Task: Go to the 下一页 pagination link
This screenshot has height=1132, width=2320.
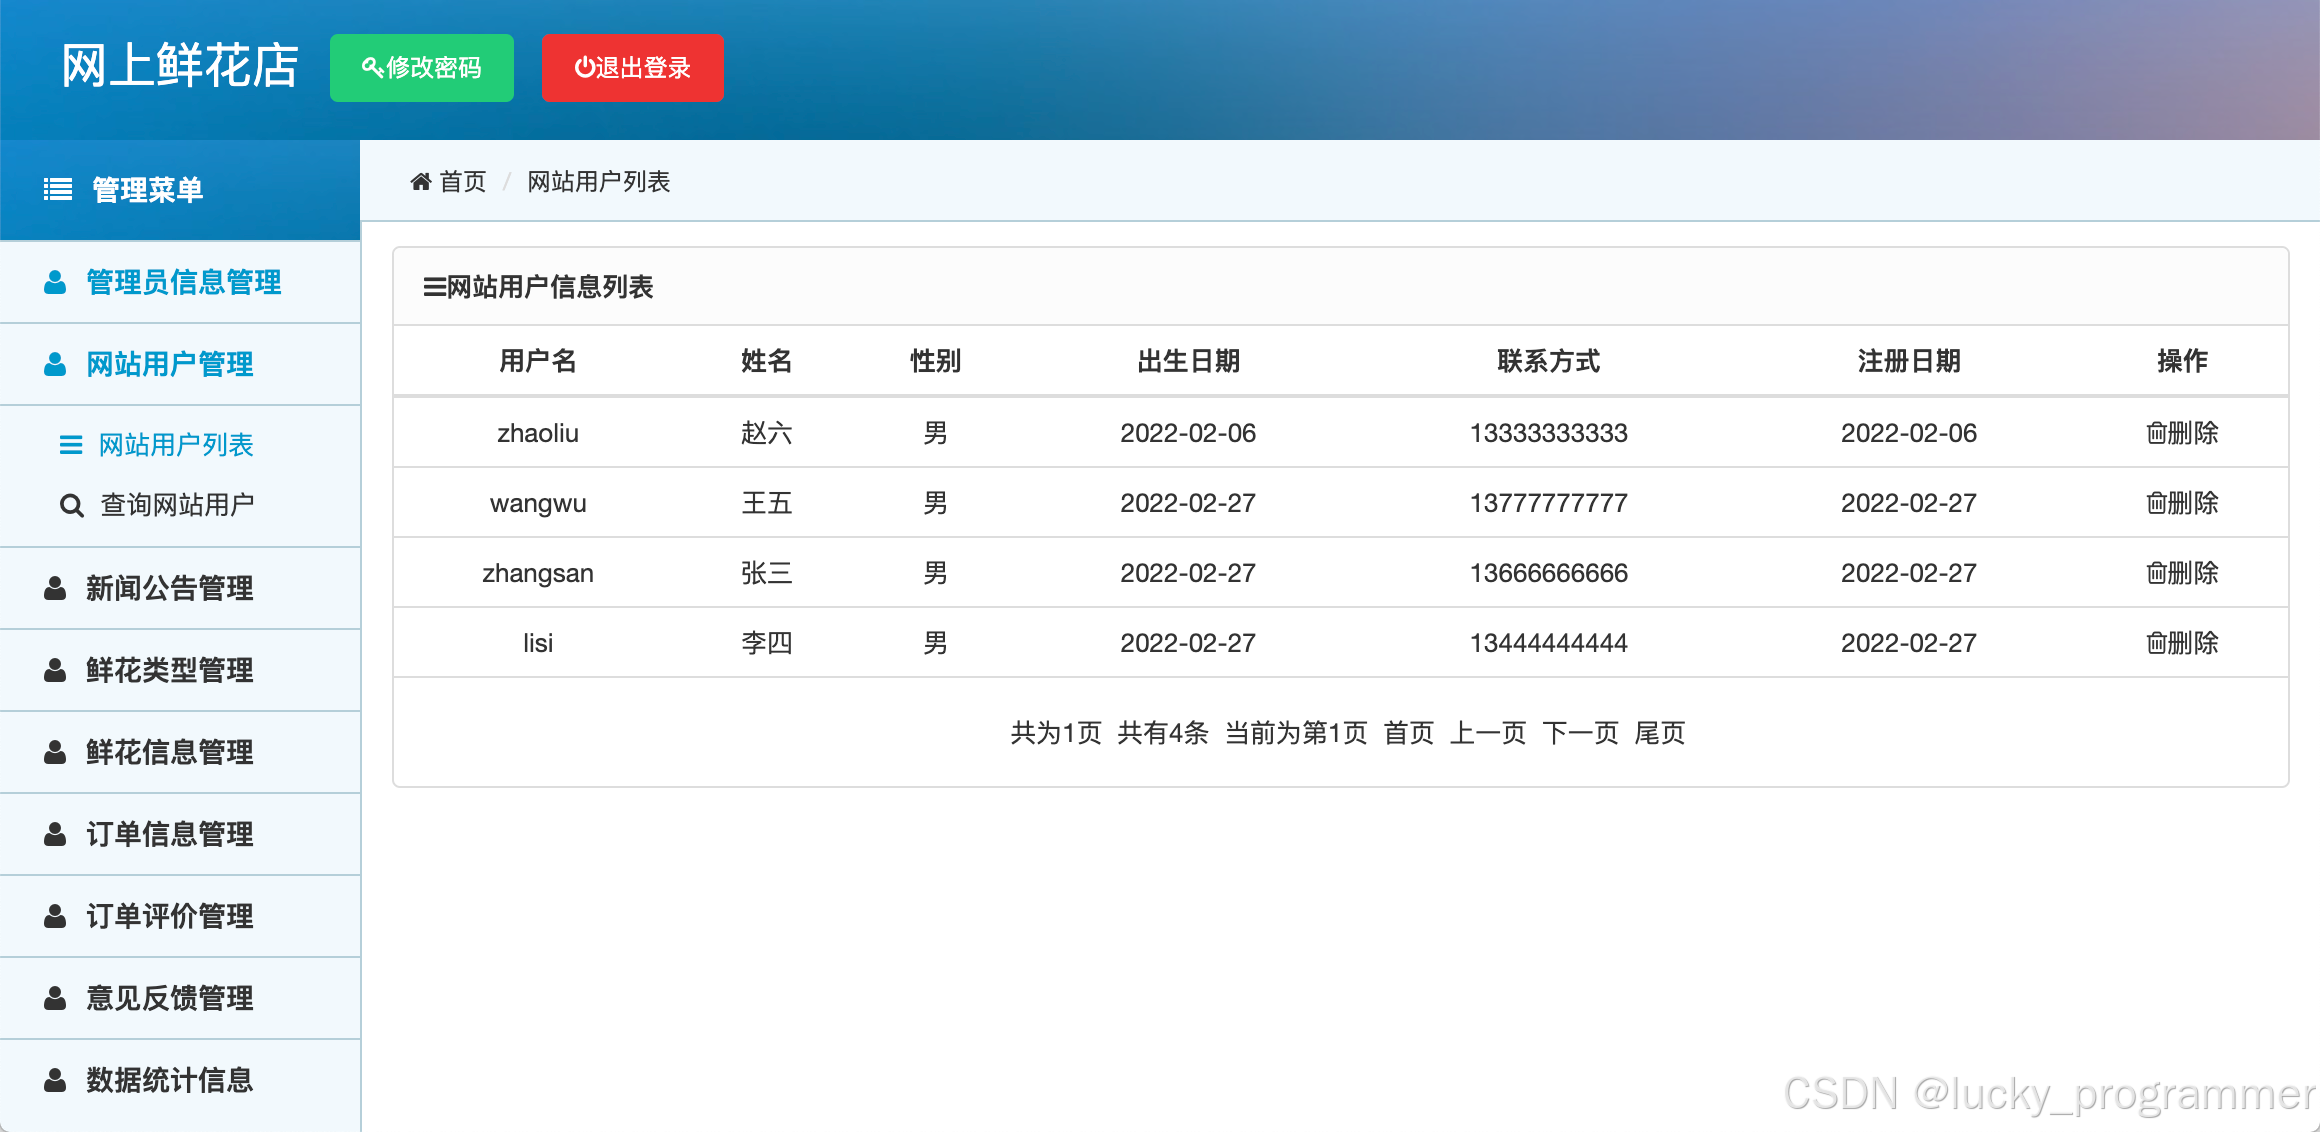Action: 1580,733
